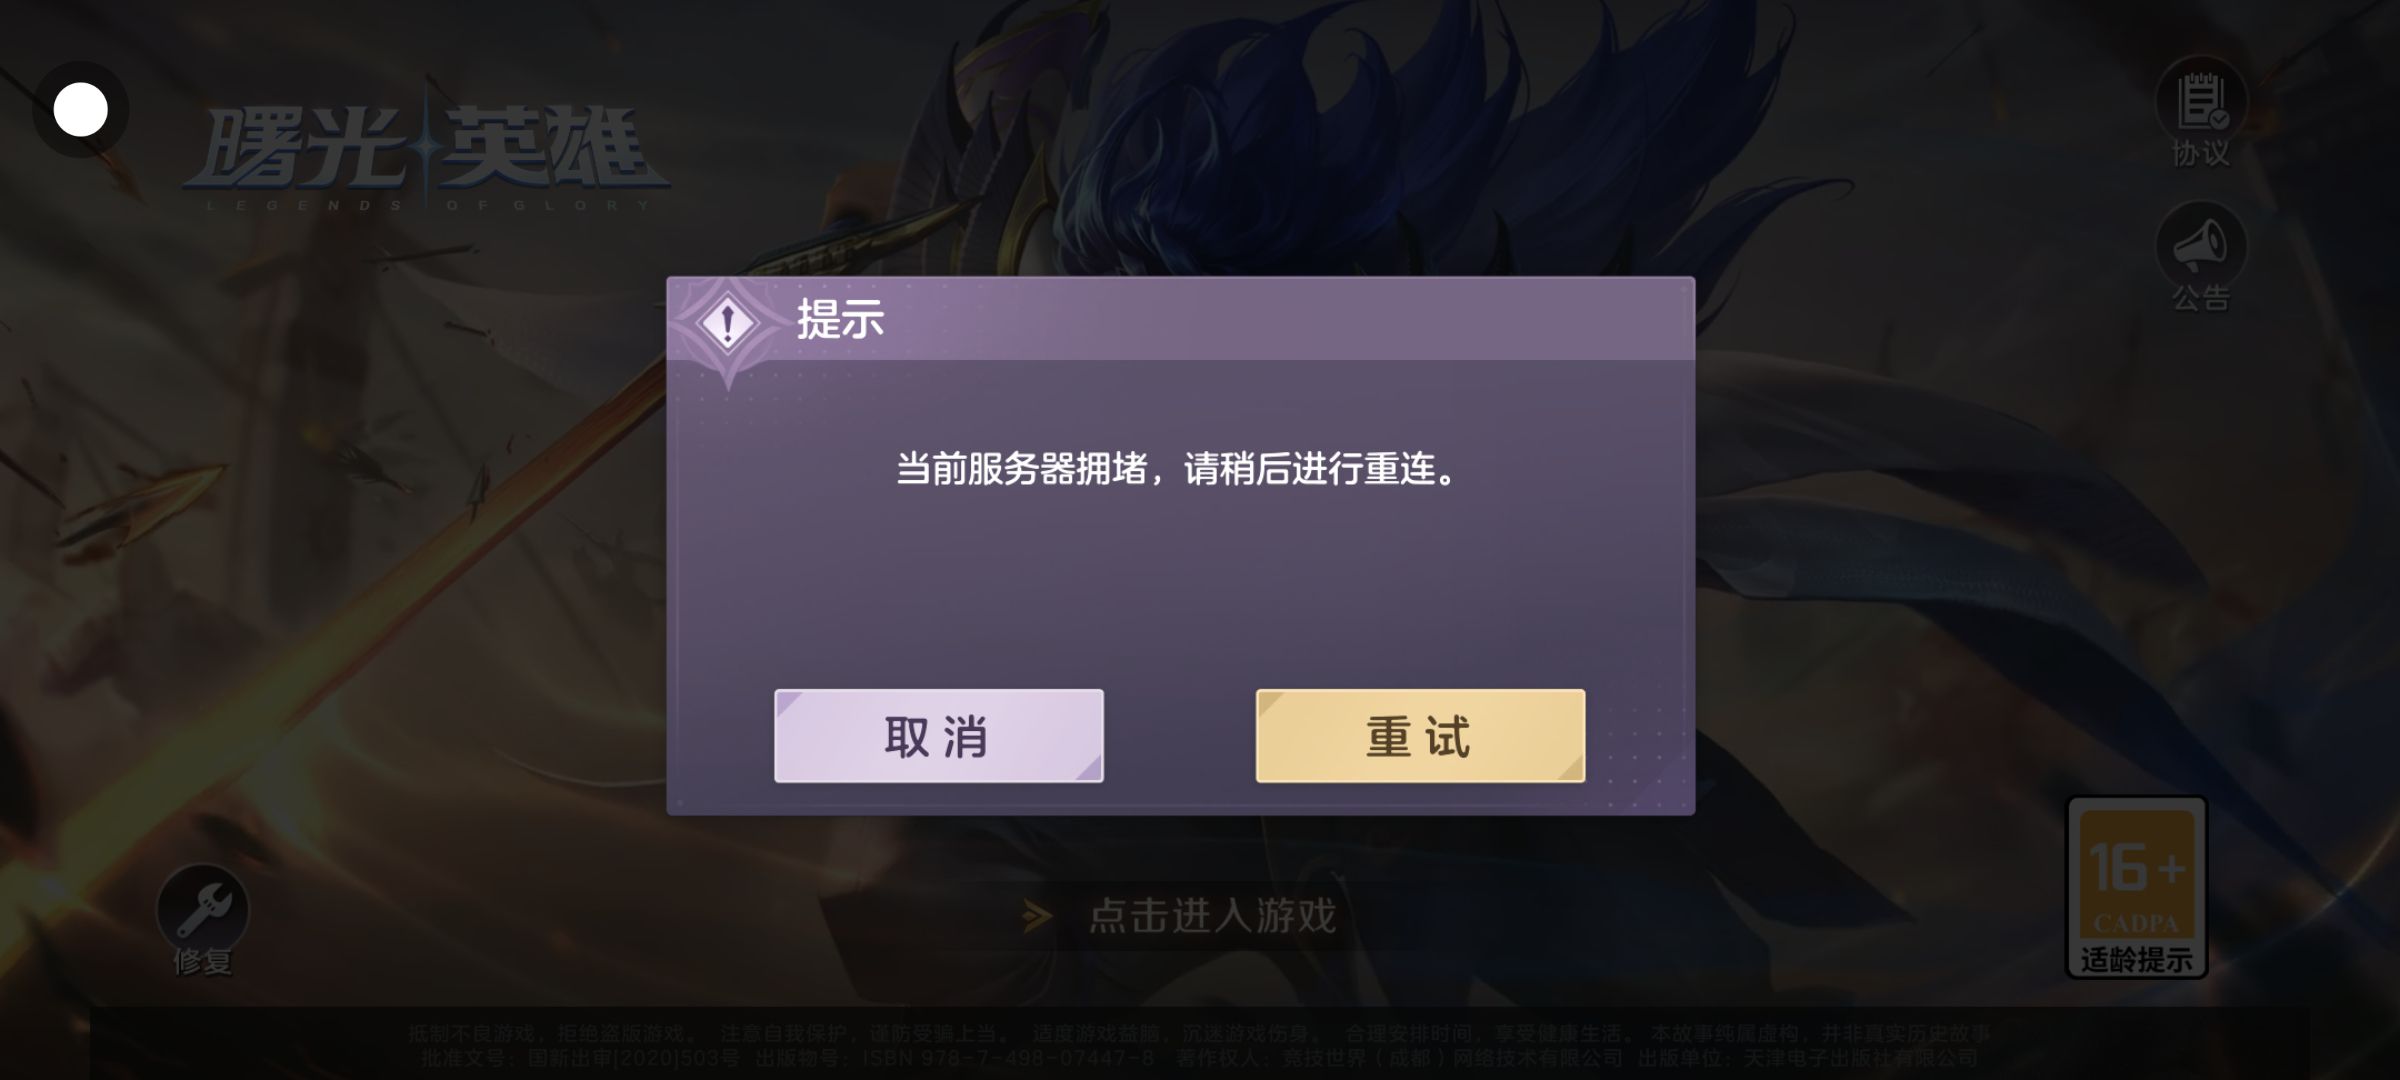Tap the white circle floating button
This screenshot has height=1080, width=2400.
pyautogui.click(x=80, y=110)
